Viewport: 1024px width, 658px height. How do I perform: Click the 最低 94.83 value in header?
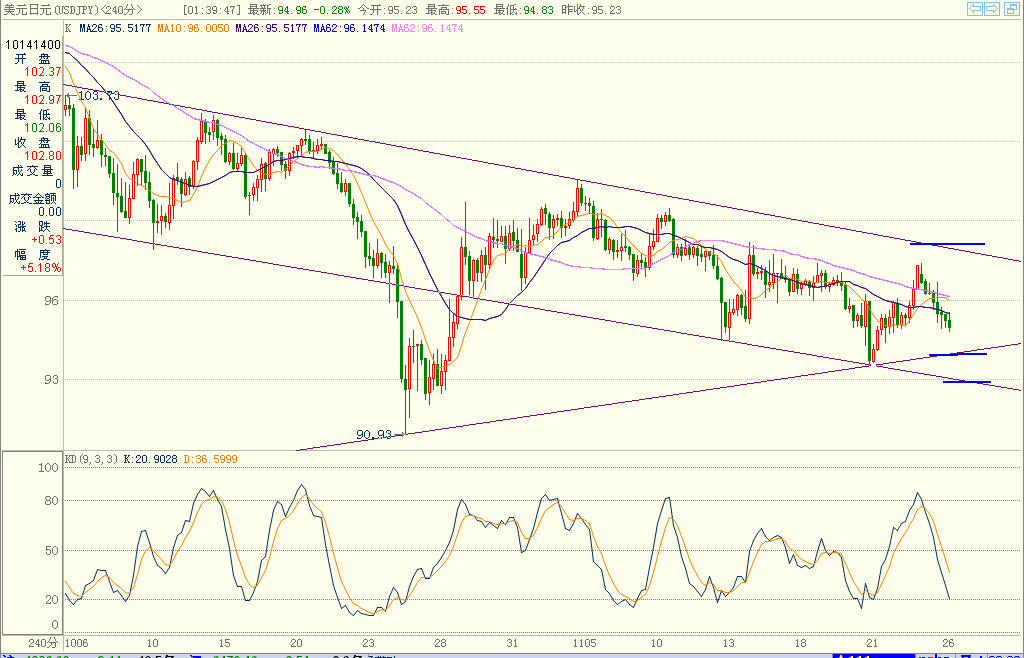pos(524,10)
